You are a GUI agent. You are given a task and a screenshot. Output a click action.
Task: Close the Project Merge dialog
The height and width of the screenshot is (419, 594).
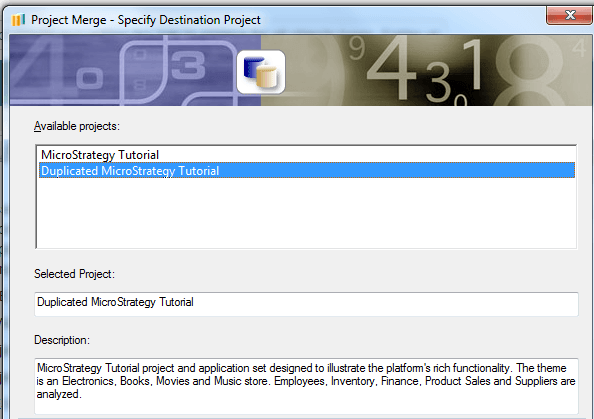click(569, 15)
